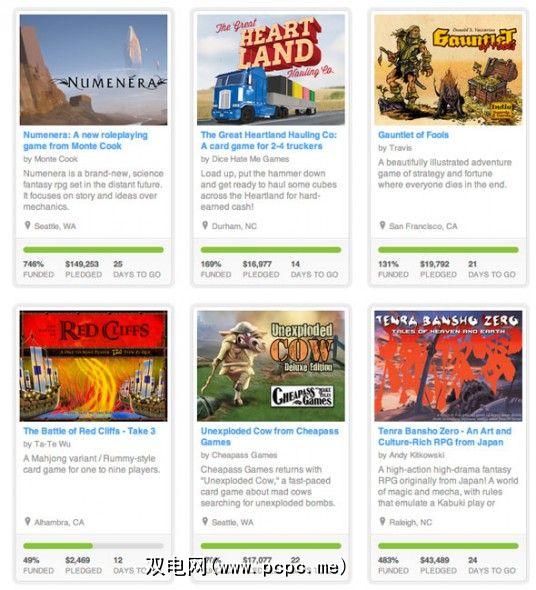Open the Tenra Bansho Zero cover image
Viewport: 536px width, 590px height.
click(x=448, y=366)
